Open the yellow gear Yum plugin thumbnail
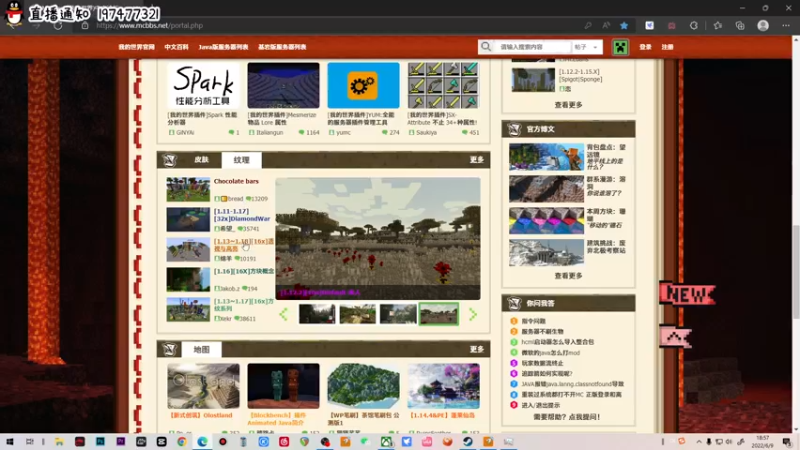Screen dimensions: 800x450 tap(363, 85)
